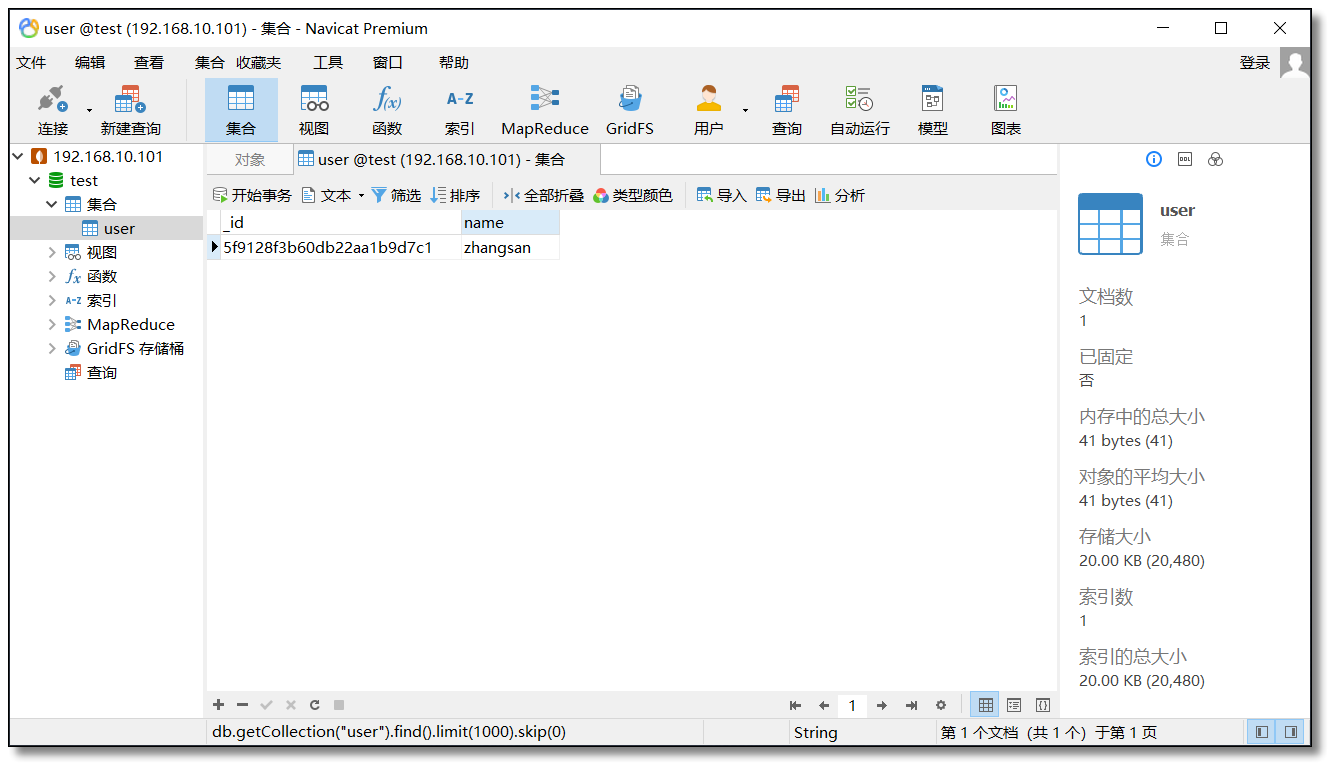Click 开始事务 button
The image size is (1328, 763).
pos(252,196)
